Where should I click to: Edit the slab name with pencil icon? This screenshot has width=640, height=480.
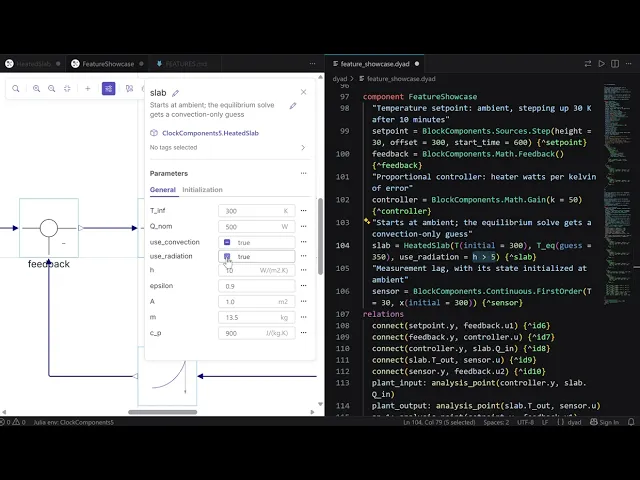click(176, 93)
